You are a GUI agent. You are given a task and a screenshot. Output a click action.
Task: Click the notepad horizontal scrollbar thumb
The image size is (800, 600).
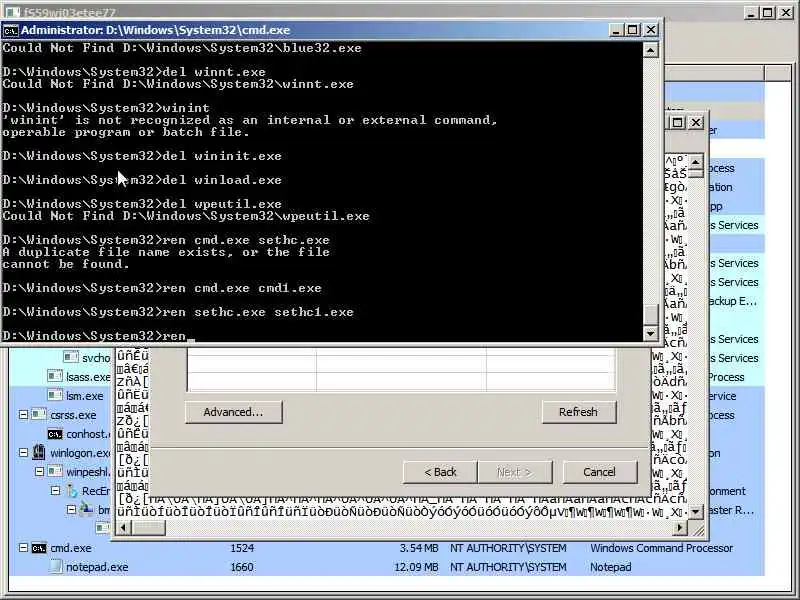point(148,528)
